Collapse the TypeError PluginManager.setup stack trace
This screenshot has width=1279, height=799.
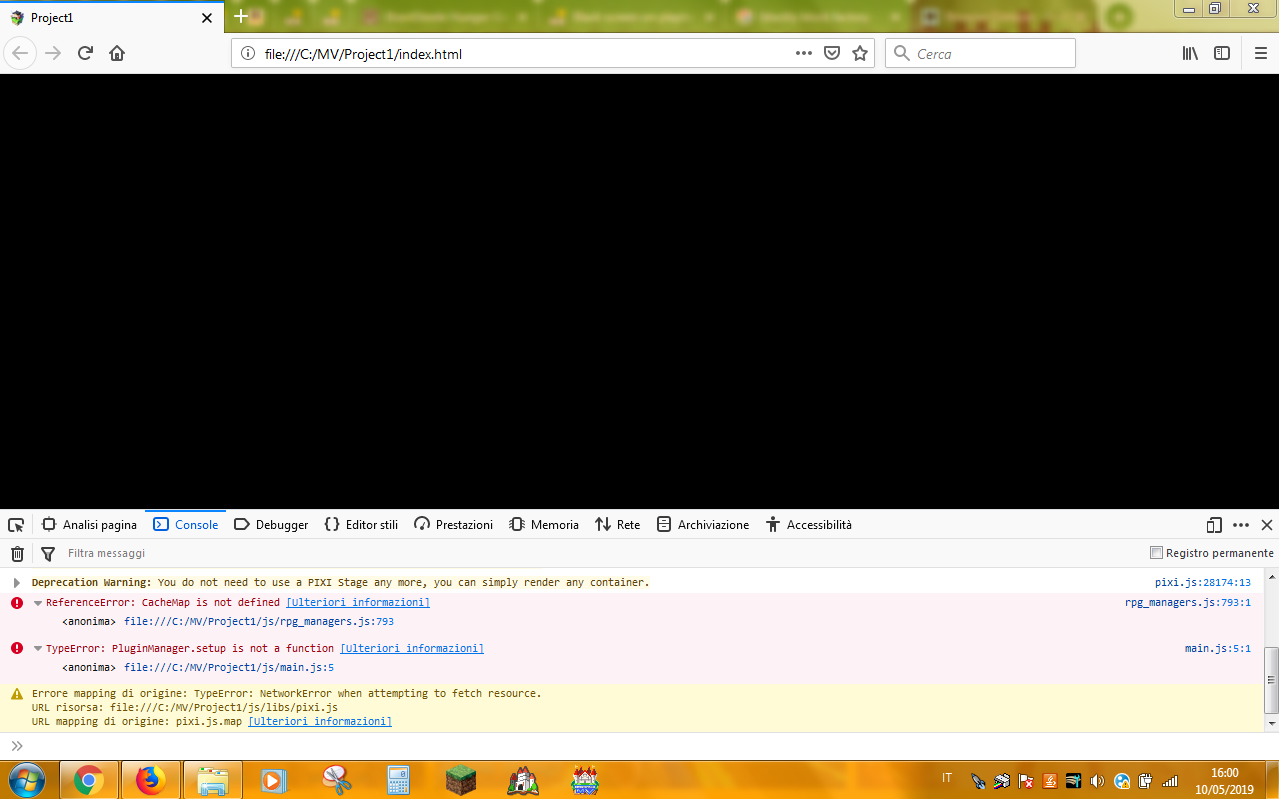(x=38, y=649)
